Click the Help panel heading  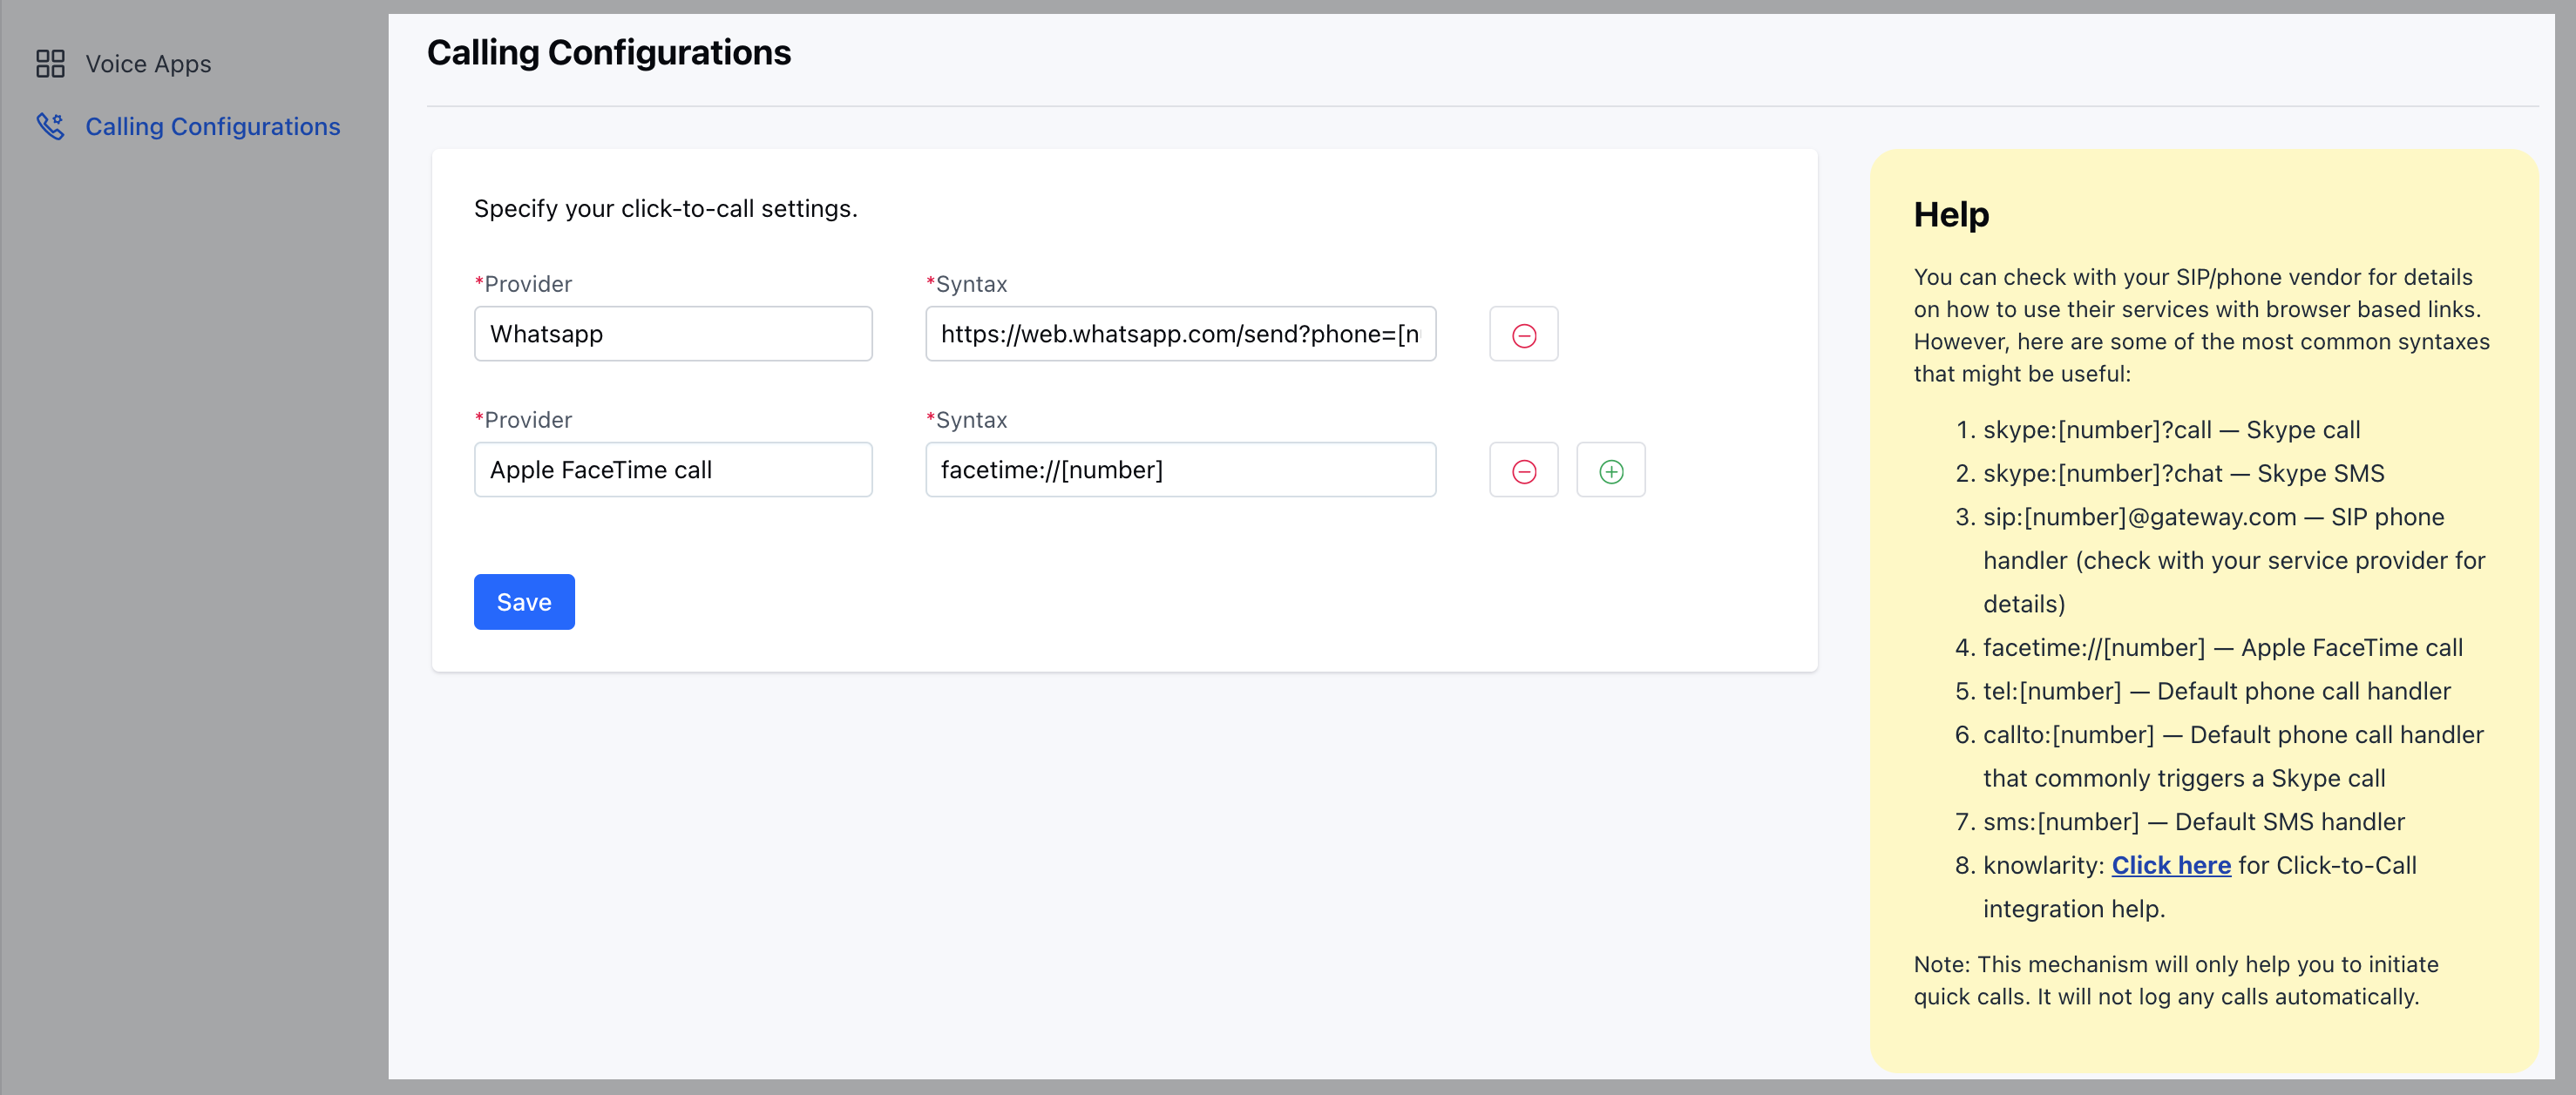(1950, 215)
